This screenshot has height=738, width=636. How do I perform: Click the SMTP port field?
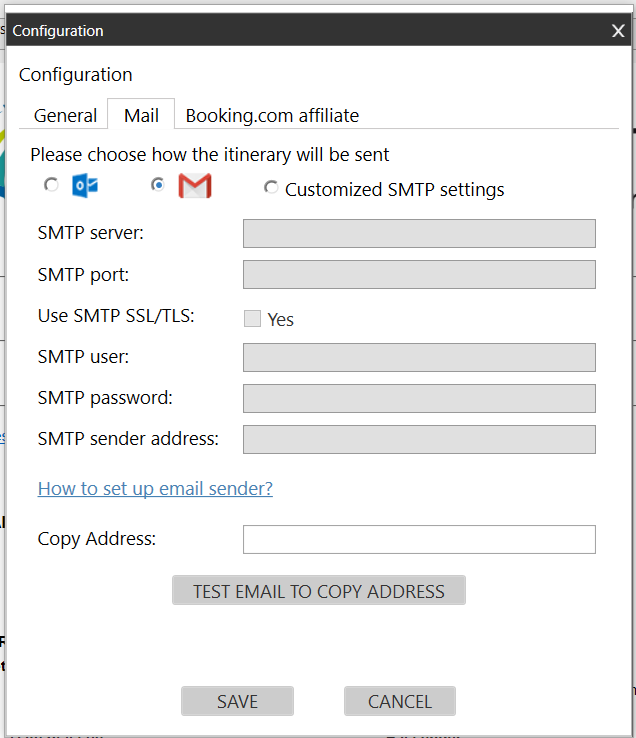419,275
